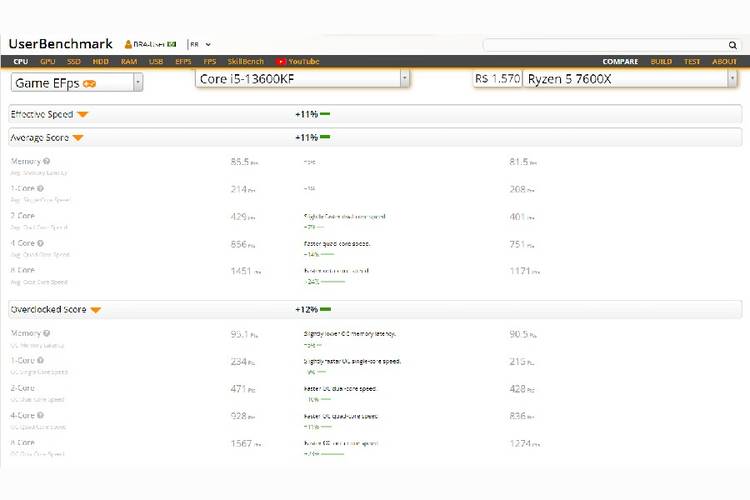Click the +11% Average Score result
750x500 pixels.
(x=307, y=137)
